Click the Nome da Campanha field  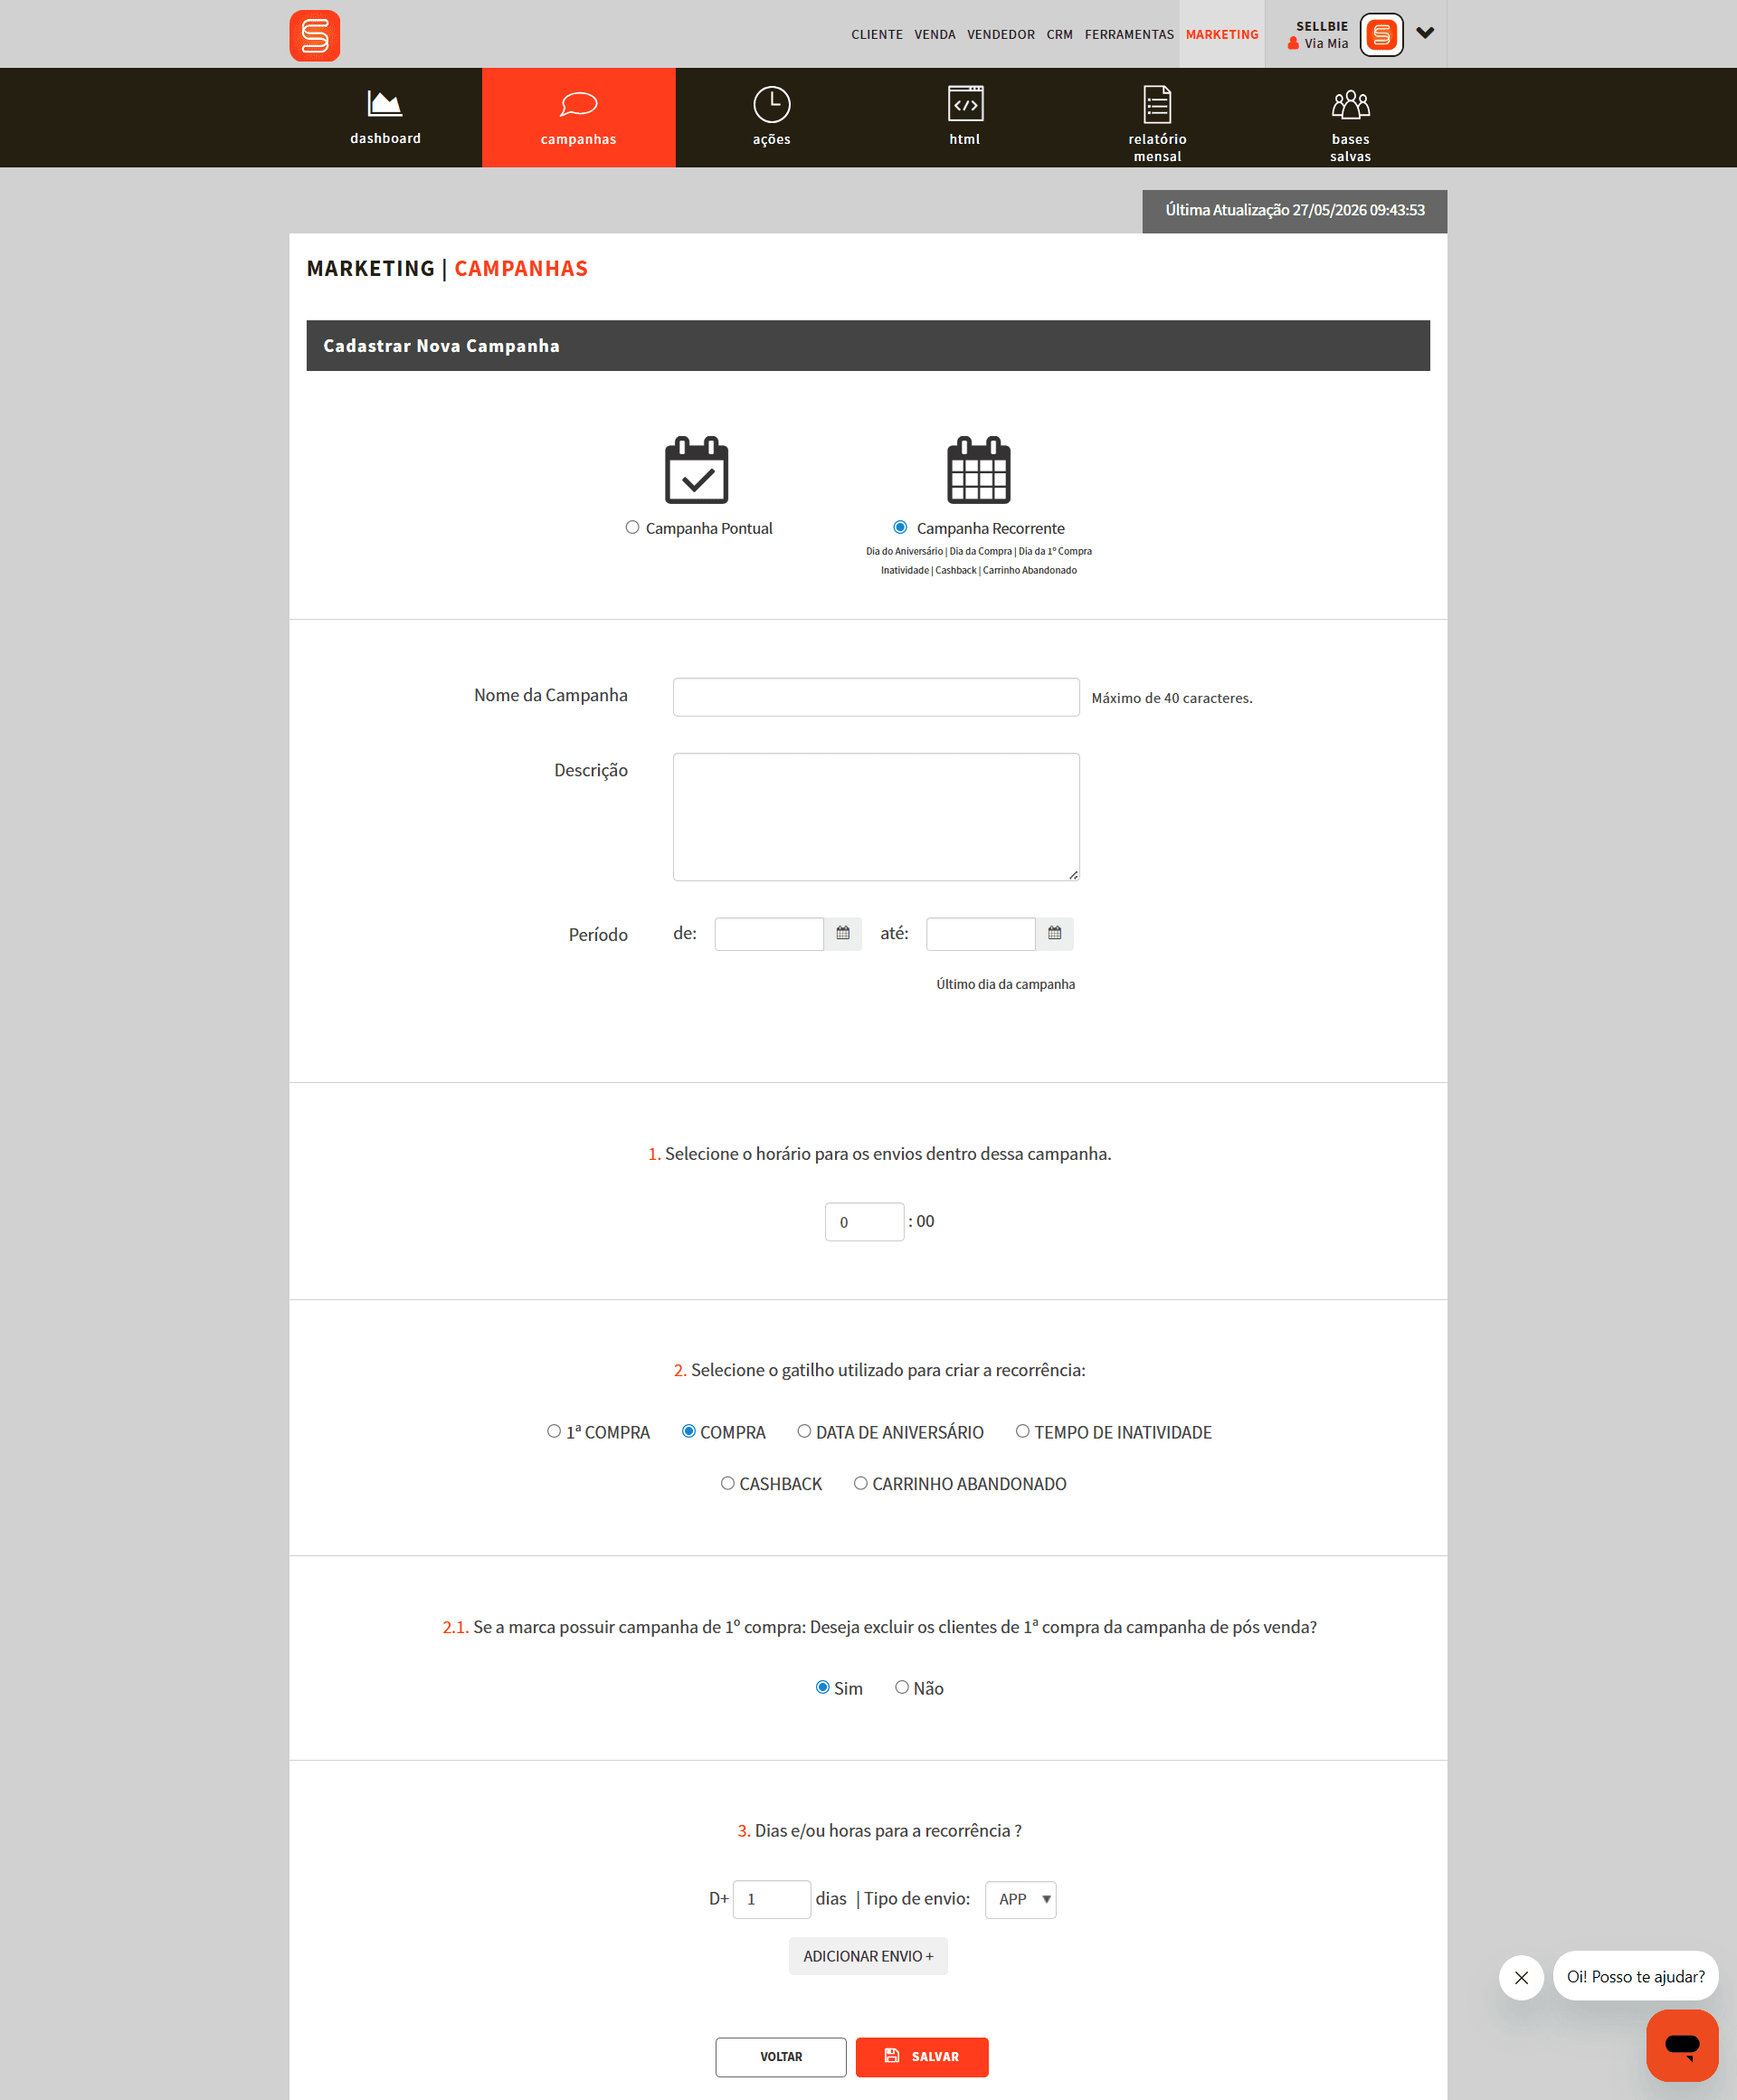[x=876, y=697]
